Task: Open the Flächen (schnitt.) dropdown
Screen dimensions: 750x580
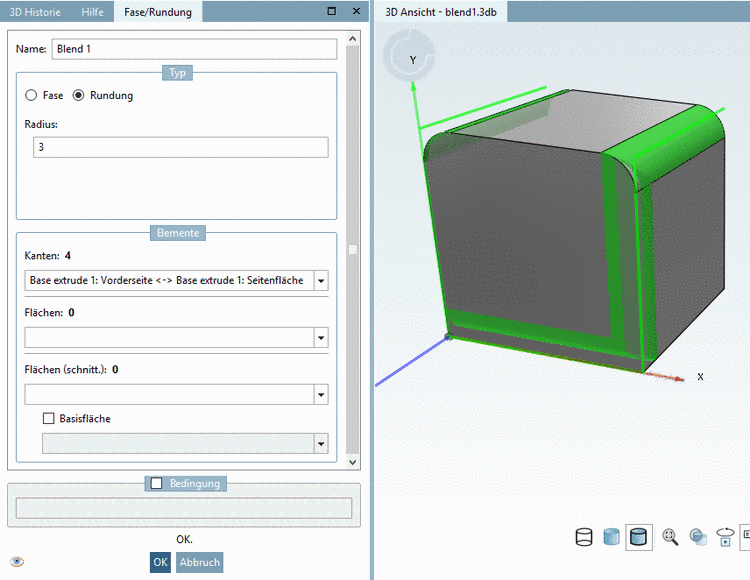Action: tap(321, 394)
